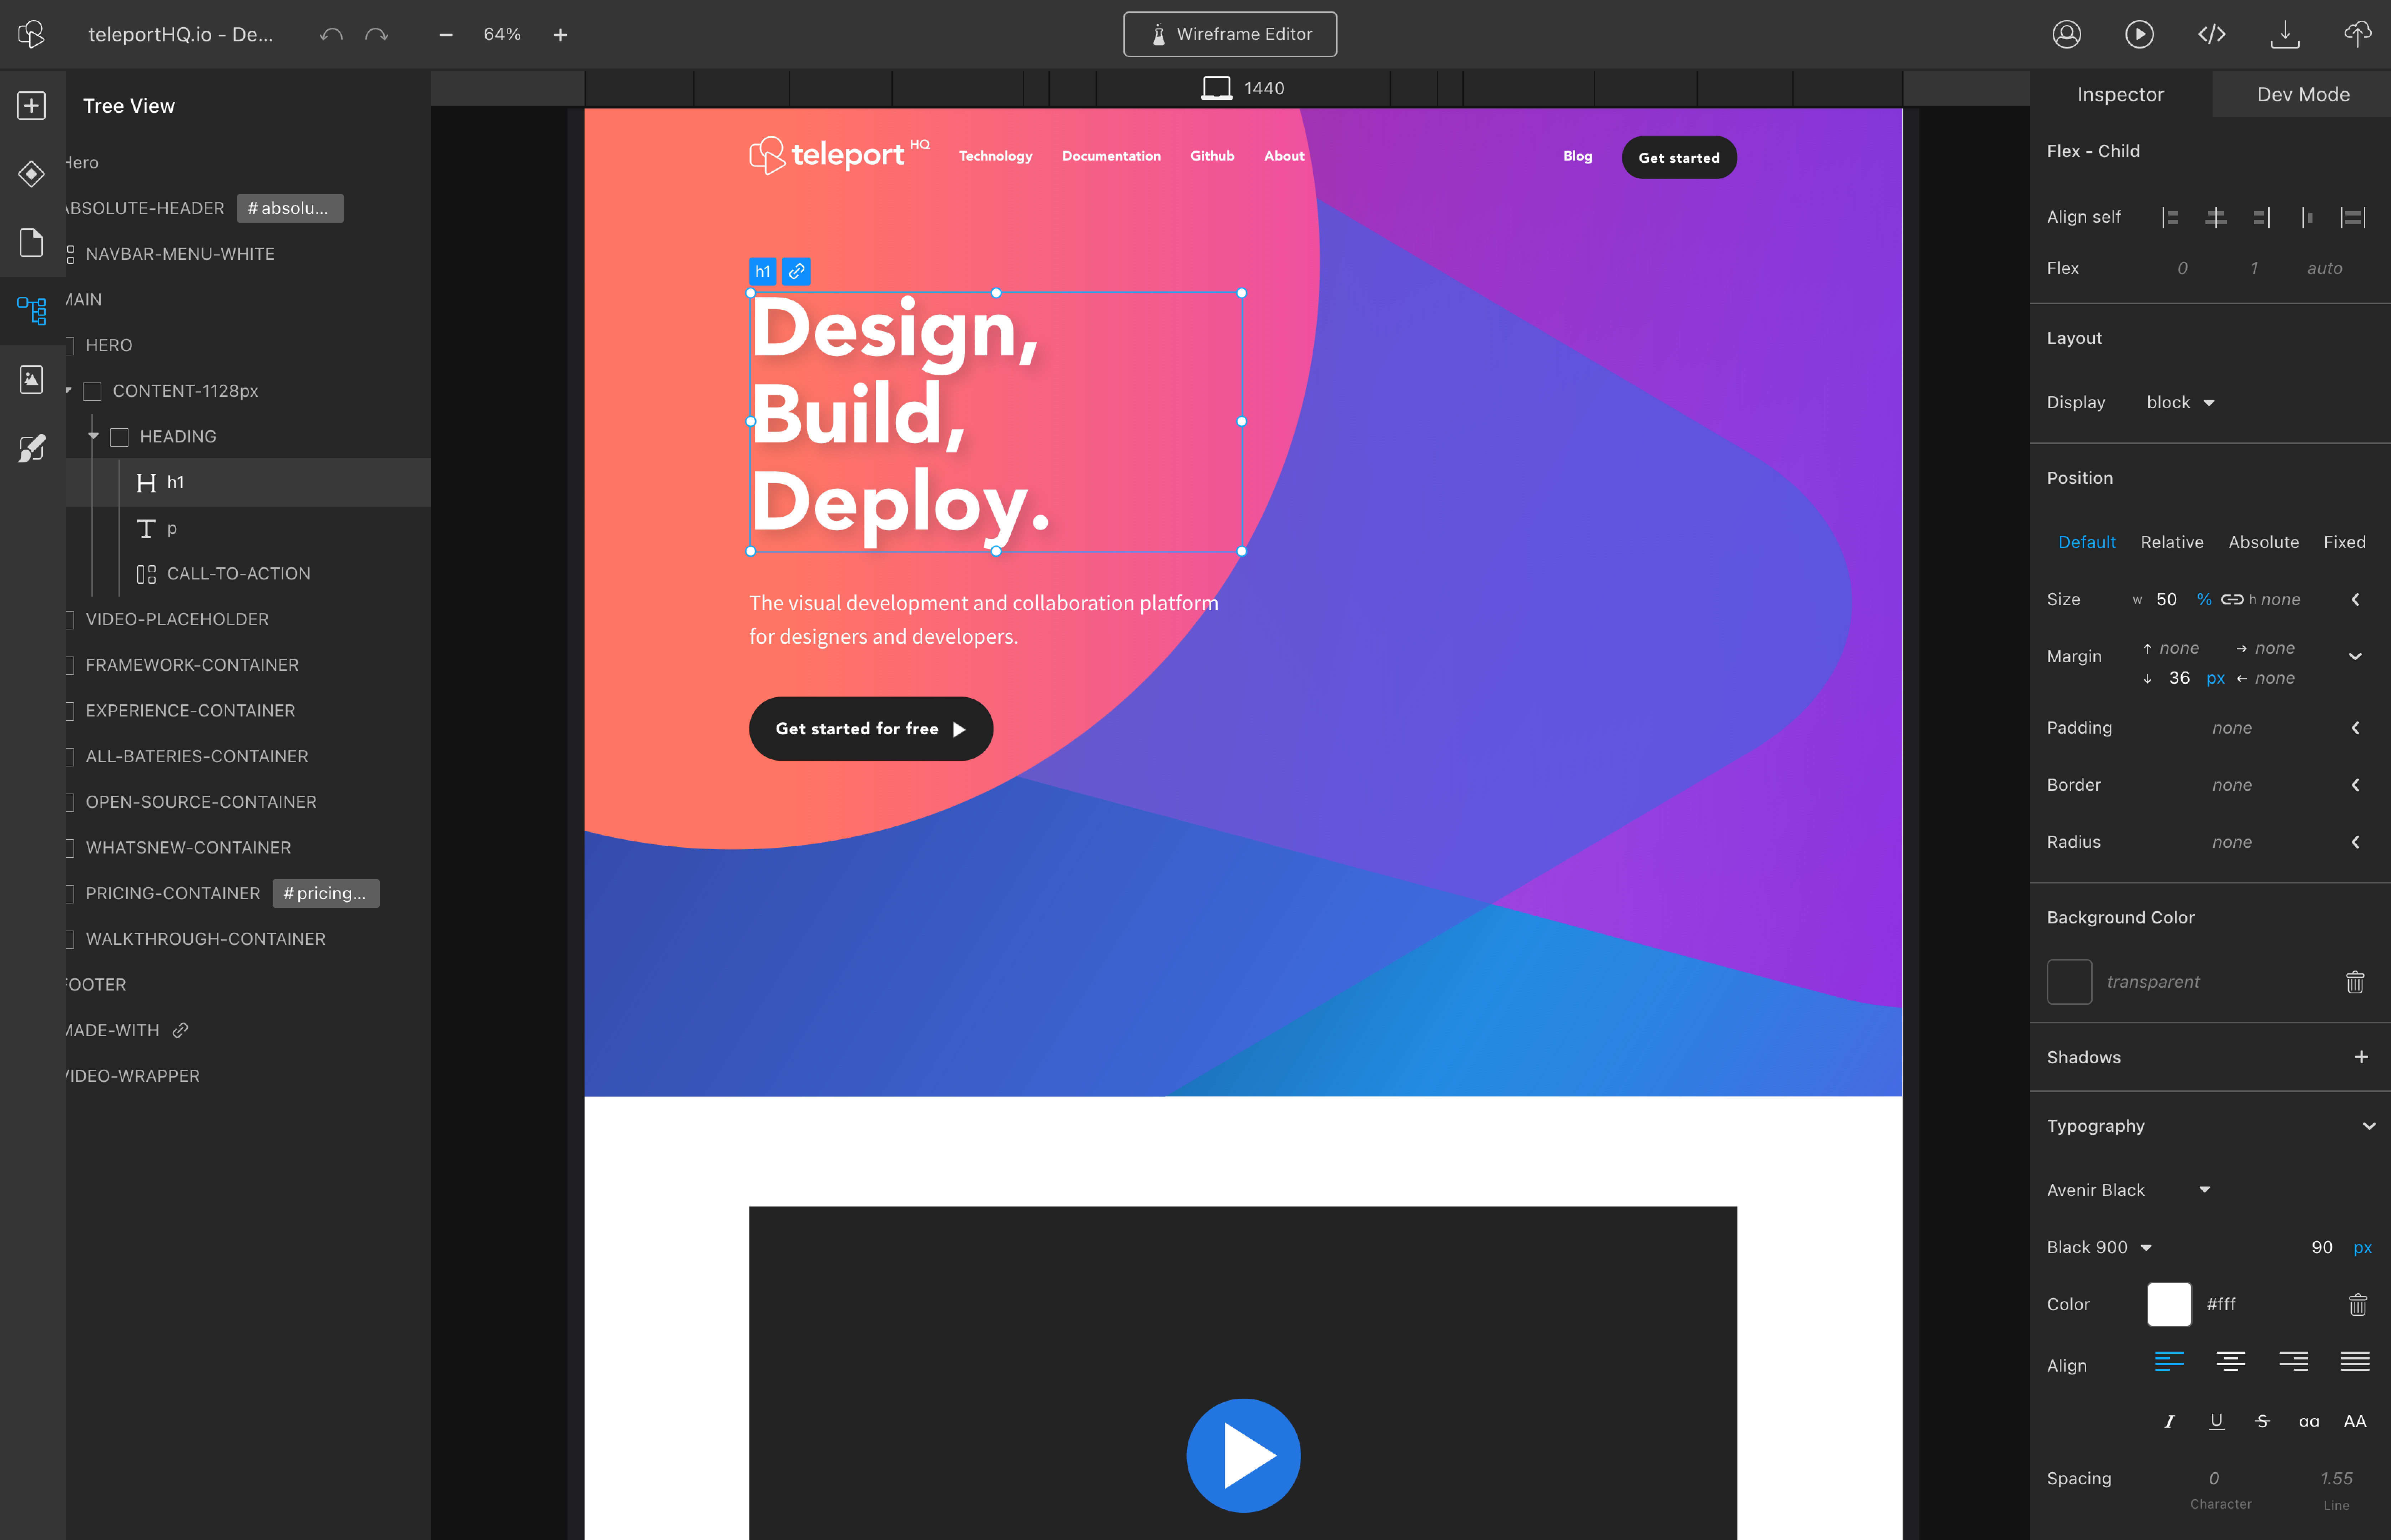The image size is (2391, 1540).
Task: Expand the Padding options chevron
Action: point(2355,728)
